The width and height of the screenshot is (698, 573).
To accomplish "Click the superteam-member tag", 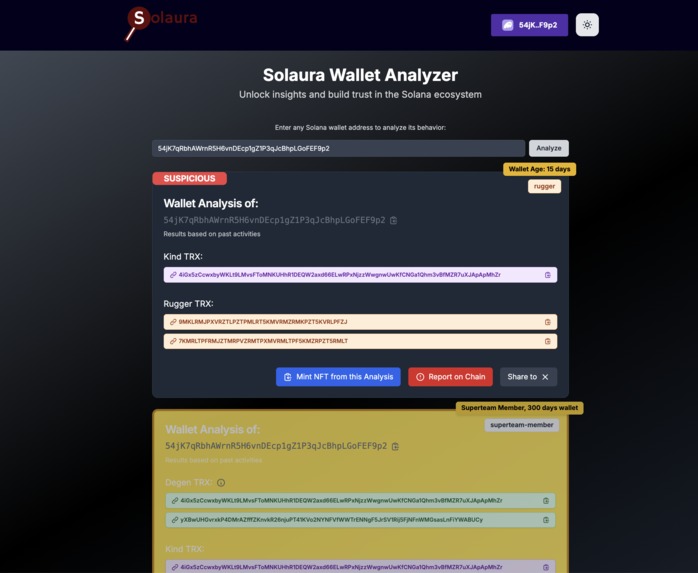I will (522, 425).
